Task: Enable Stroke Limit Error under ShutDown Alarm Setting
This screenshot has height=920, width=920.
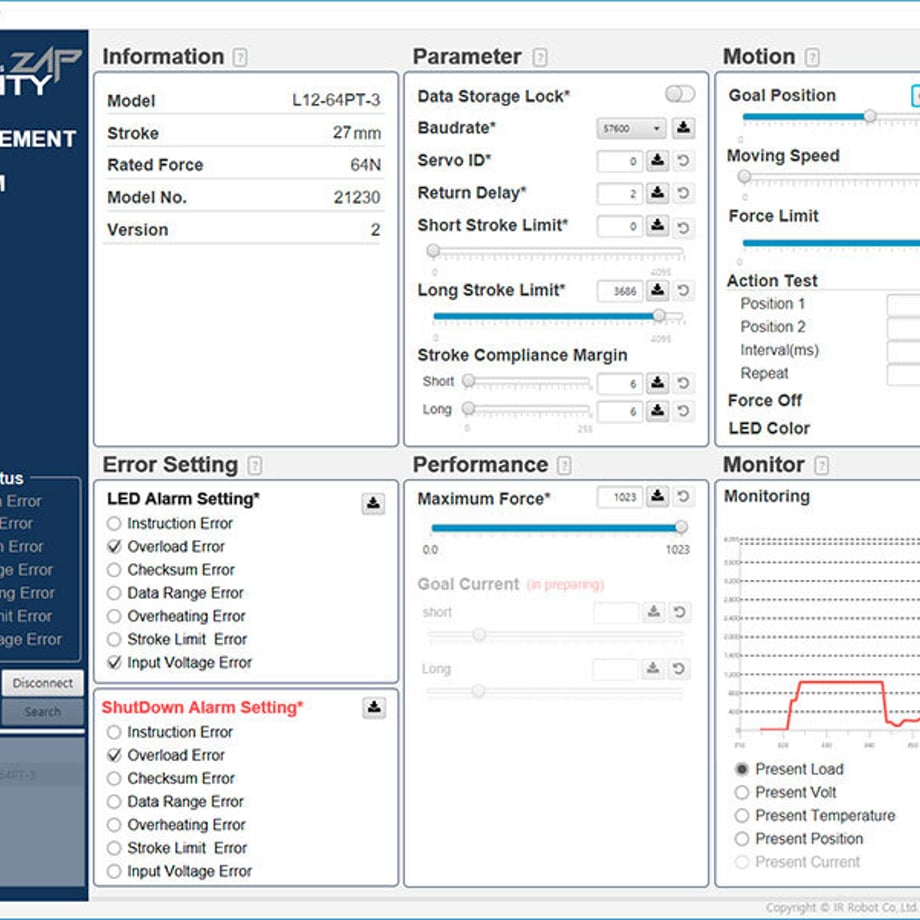Action: pyautogui.click(x=114, y=848)
